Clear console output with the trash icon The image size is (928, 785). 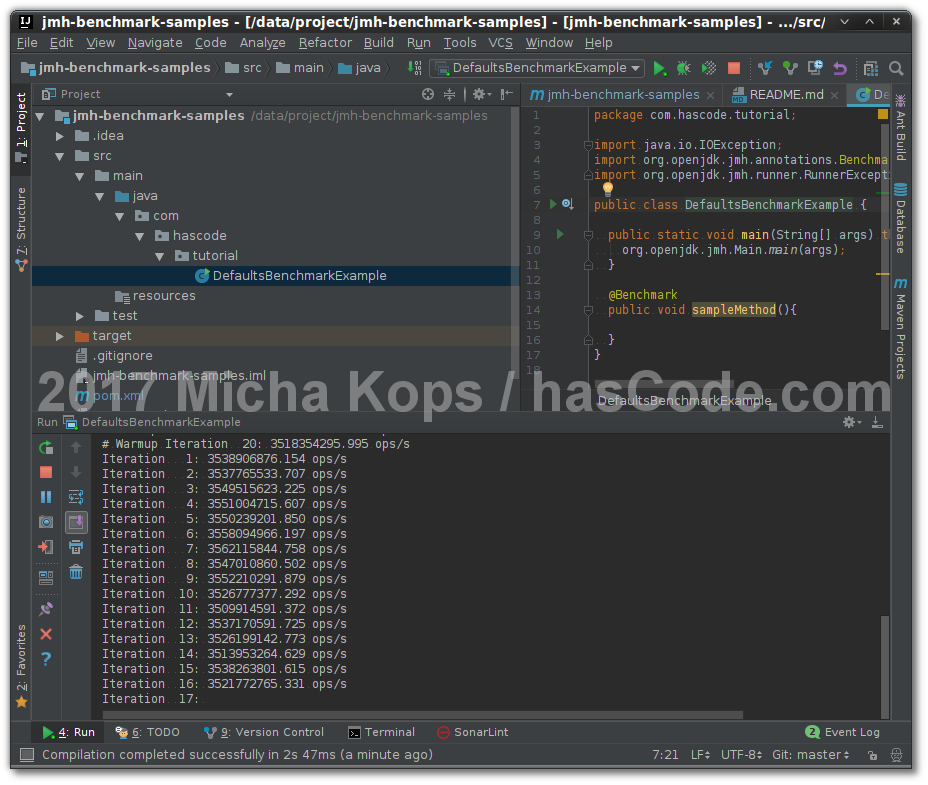click(76, 572)
